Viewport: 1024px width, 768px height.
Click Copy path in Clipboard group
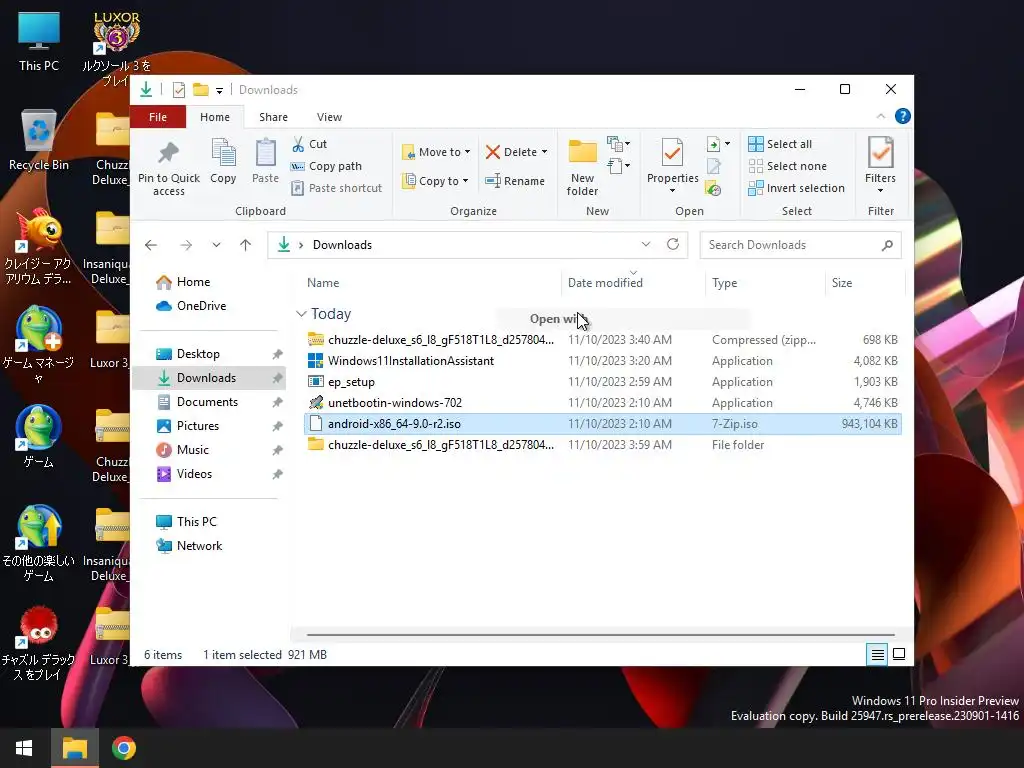[x=327, y=166]
